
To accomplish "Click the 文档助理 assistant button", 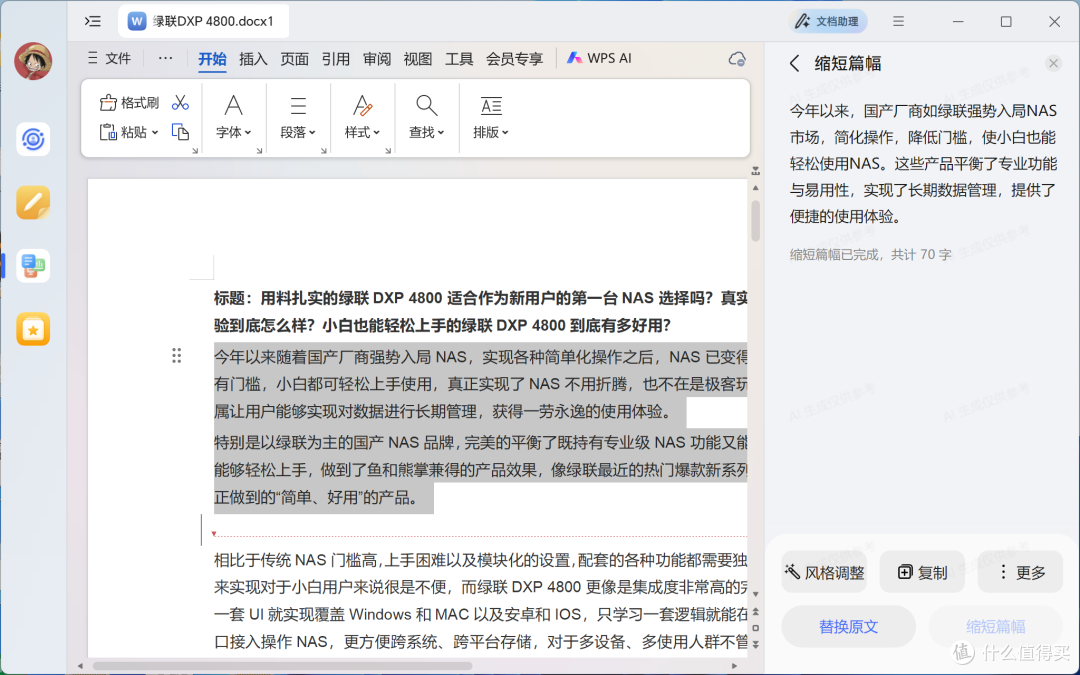I will (827, 21).
